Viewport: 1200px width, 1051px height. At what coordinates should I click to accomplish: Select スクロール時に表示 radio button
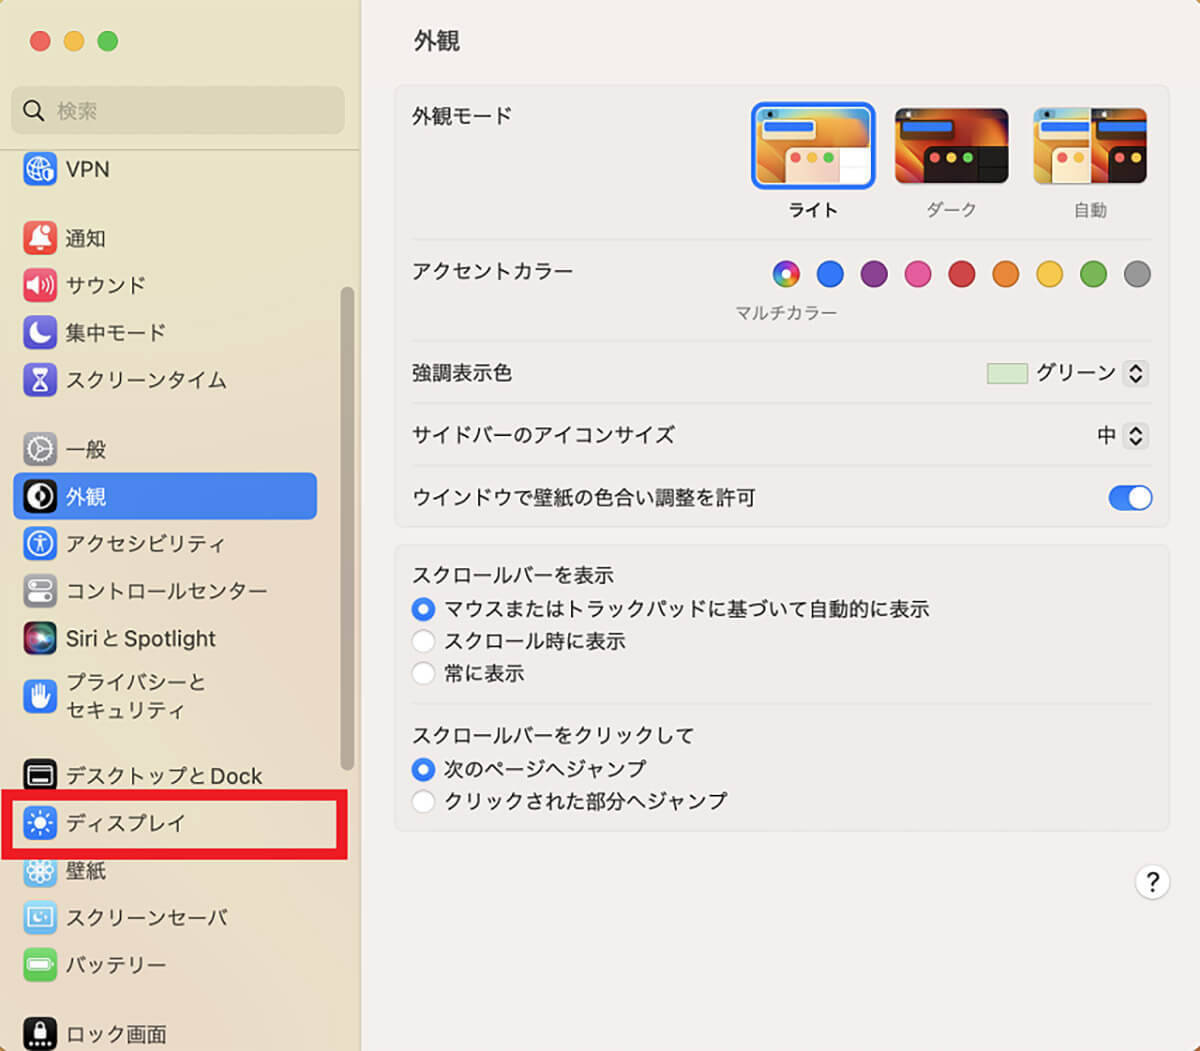423,641
